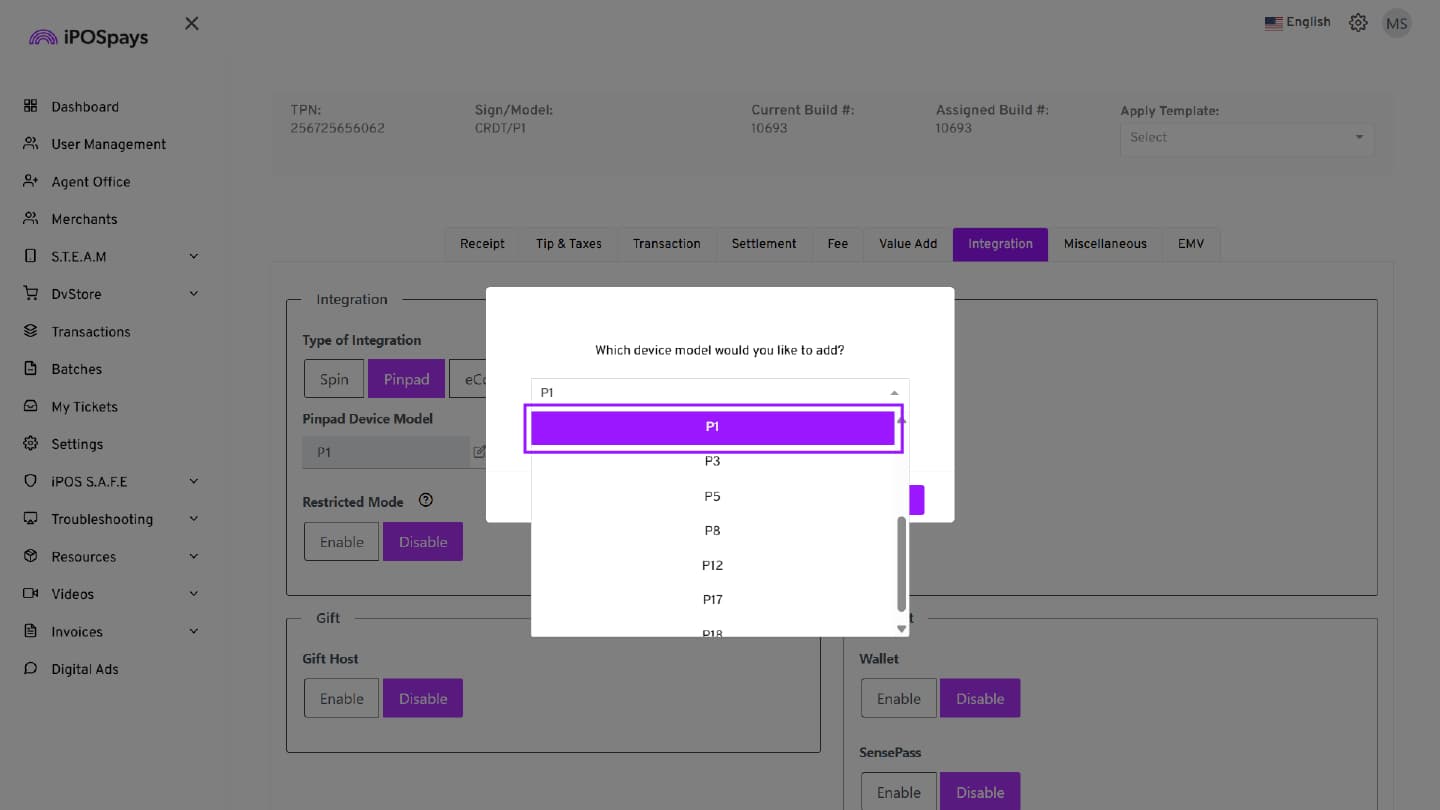This screenshot has height=810, width=1440.
Task: Click the Batches document icon in sidebar
Action: (x=30, y=369)
